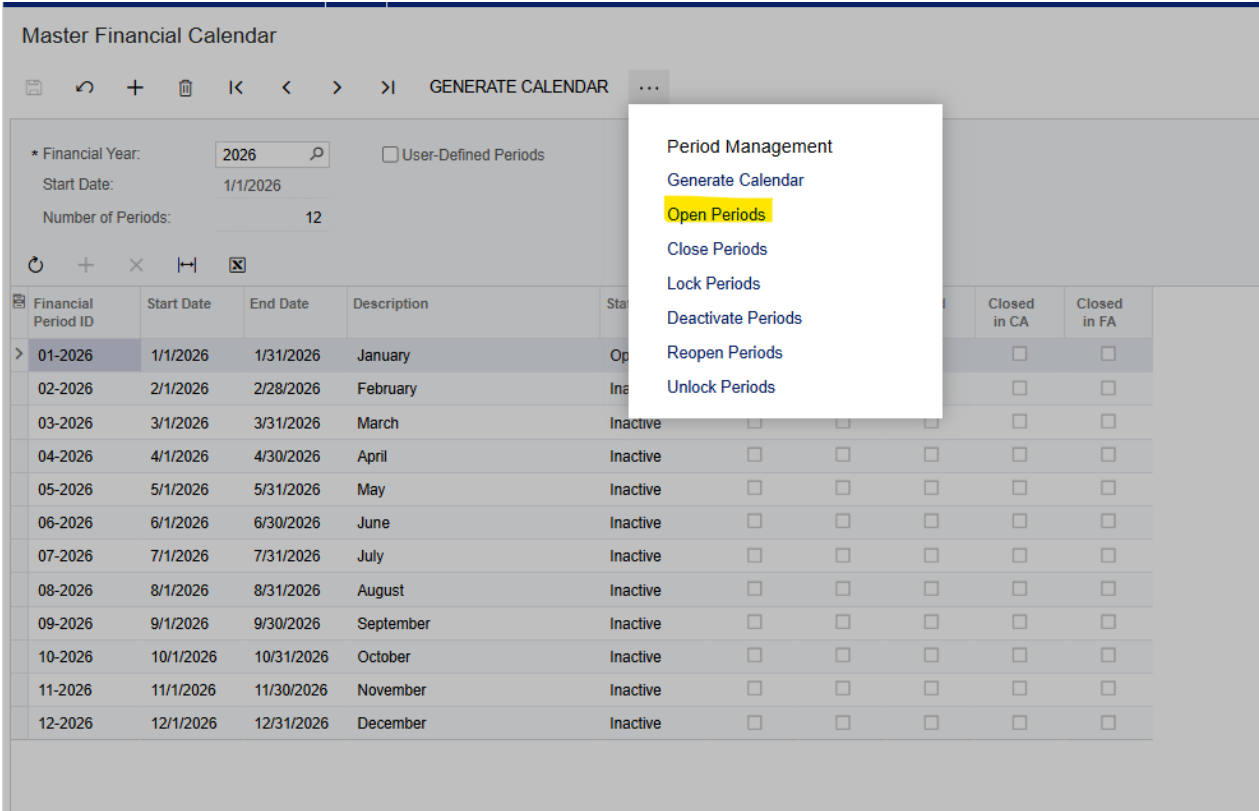Image resolution: width=1259 pixels, height=811 pixels.
Task: Toggle Closed in FA checkbox for December
Action: (x=1108, y=722)
